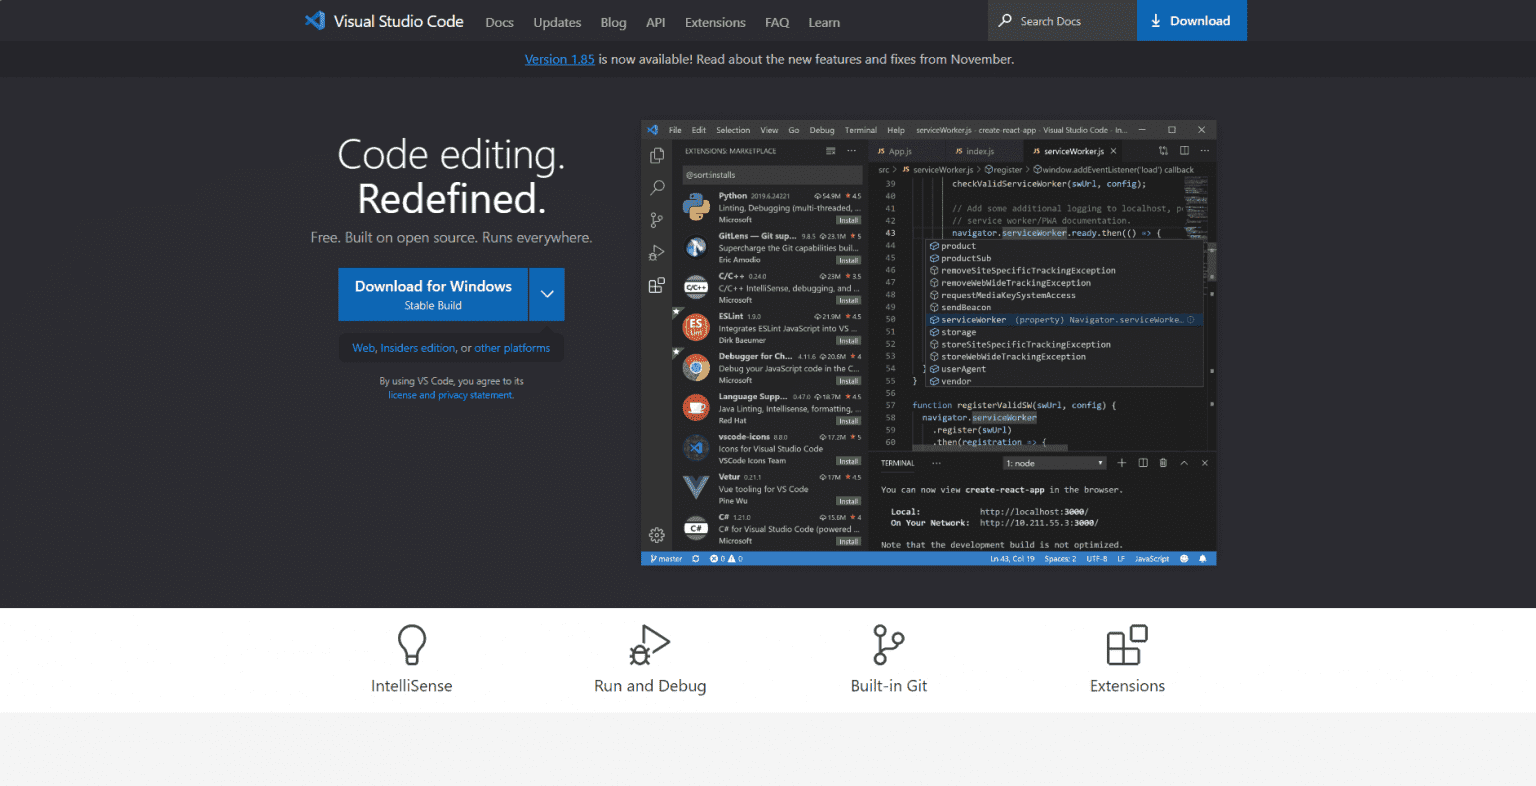The height and width of the screenshot is (786, 1536).
Task: Open the Extensions Marketplace more actions menu
Action: tap(851, 150)
